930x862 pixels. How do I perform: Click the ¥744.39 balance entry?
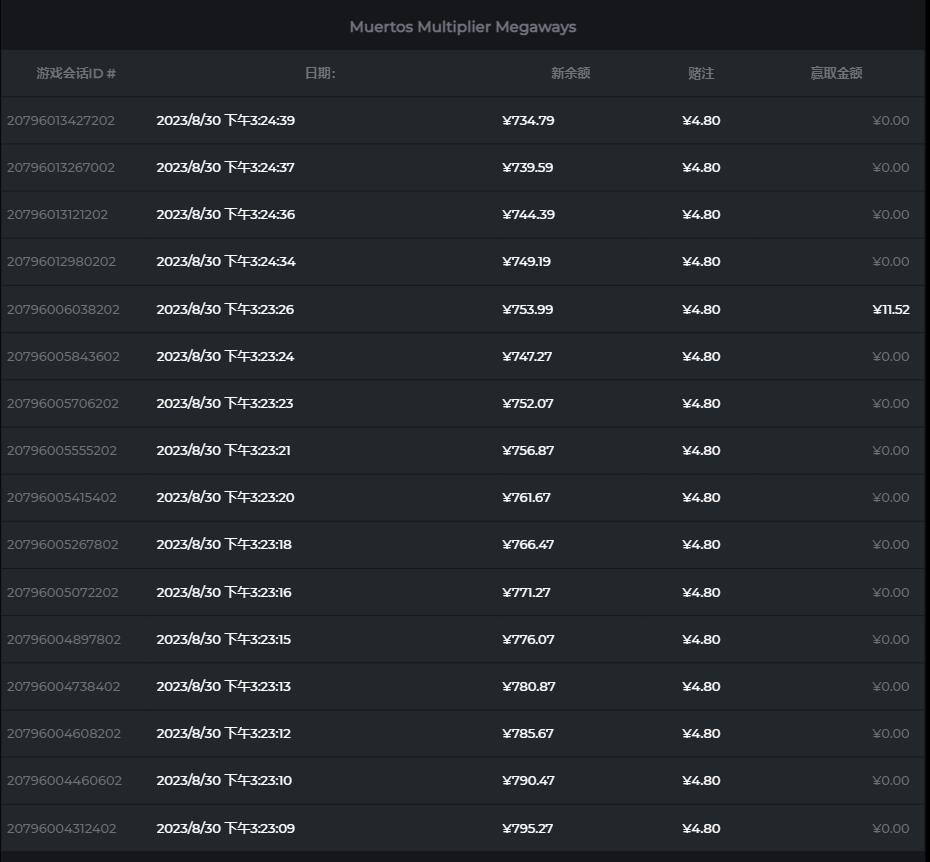pyautogui.click(x=528, y=215)
